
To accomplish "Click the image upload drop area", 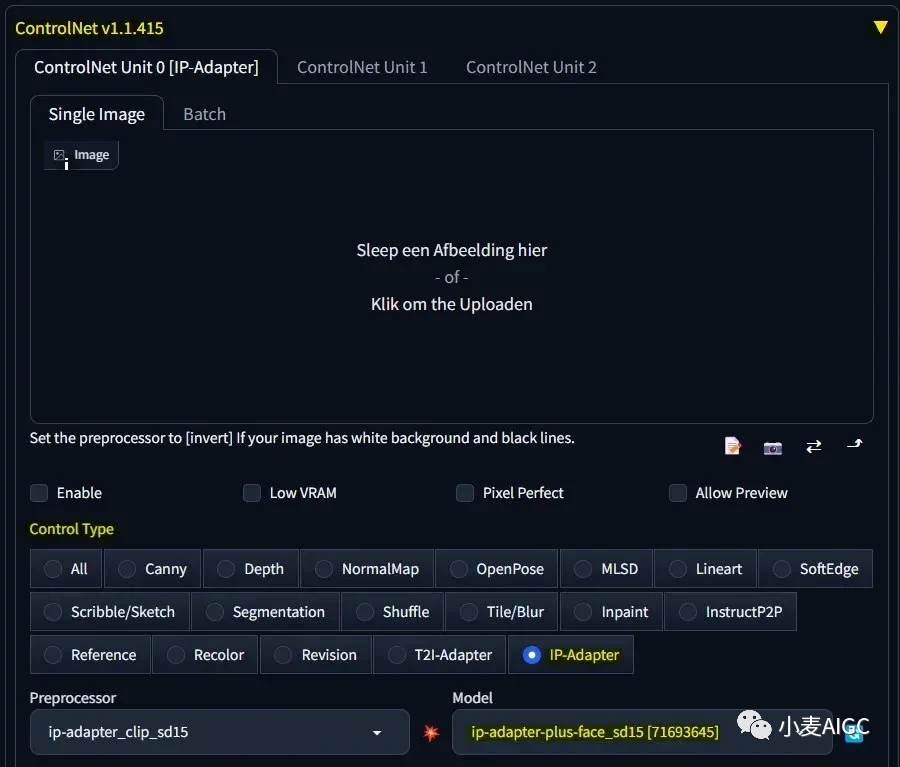I will pyautogui.click(x=452, y=277).
